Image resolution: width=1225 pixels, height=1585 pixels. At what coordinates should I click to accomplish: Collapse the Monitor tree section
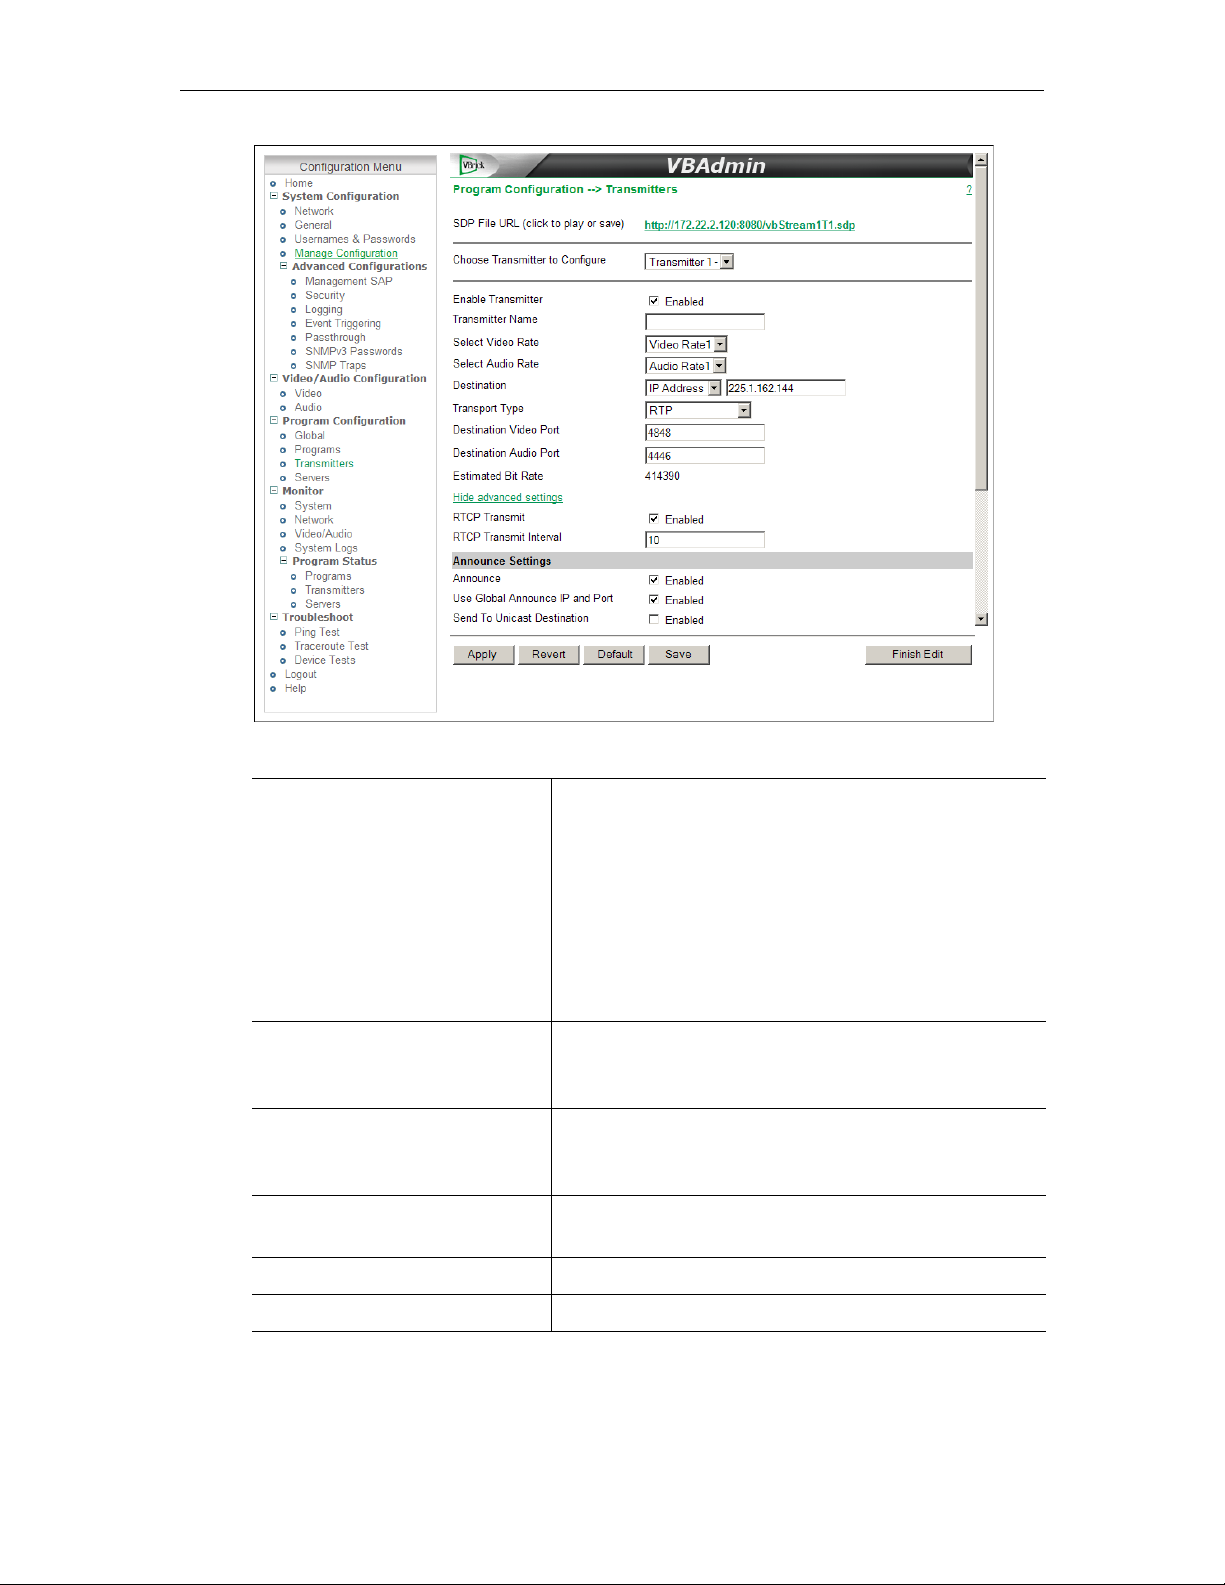tap(274, 491)
